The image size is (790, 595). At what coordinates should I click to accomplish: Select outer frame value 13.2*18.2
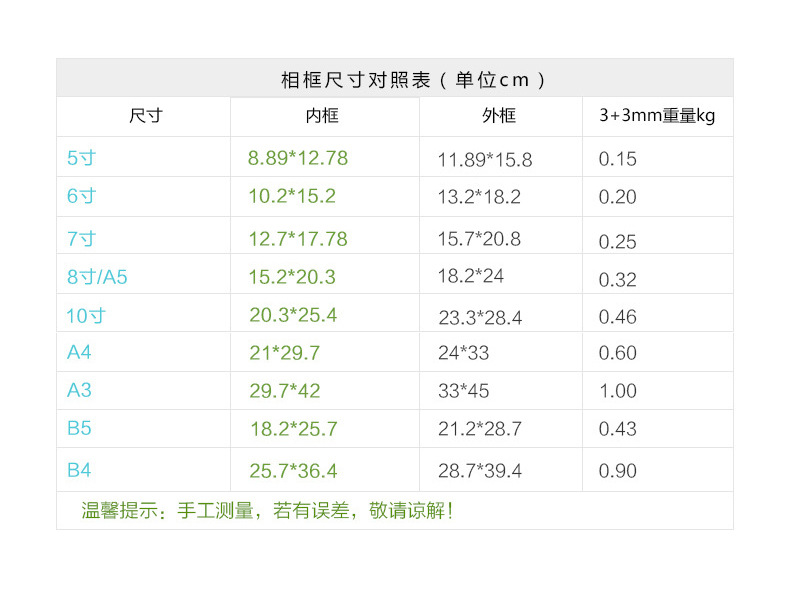tap(479, 197)
